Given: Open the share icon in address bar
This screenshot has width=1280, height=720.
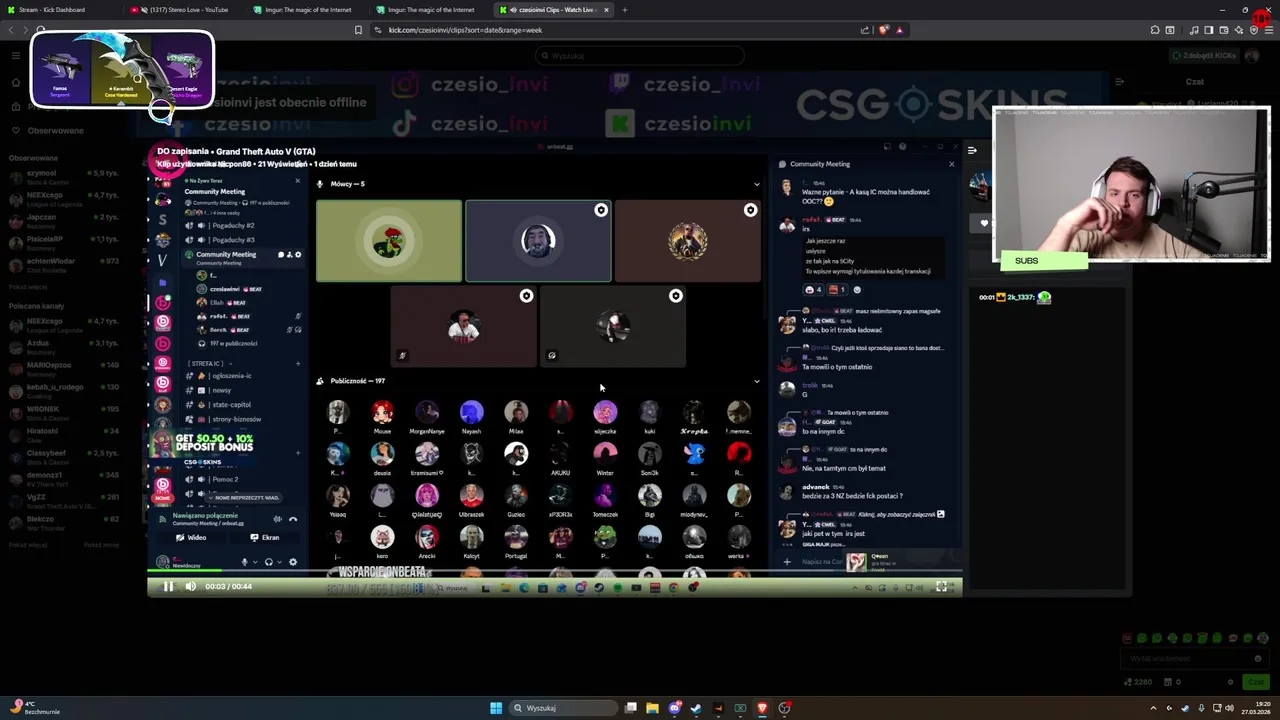Looking at the screenshot, I should 865,30.
